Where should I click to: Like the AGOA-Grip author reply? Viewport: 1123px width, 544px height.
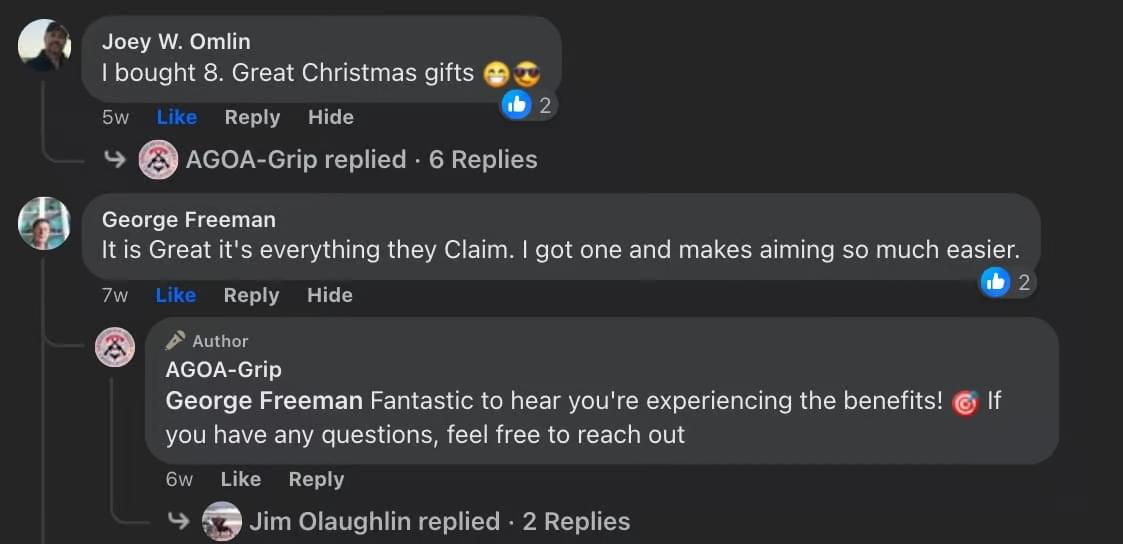pos(240,479)
